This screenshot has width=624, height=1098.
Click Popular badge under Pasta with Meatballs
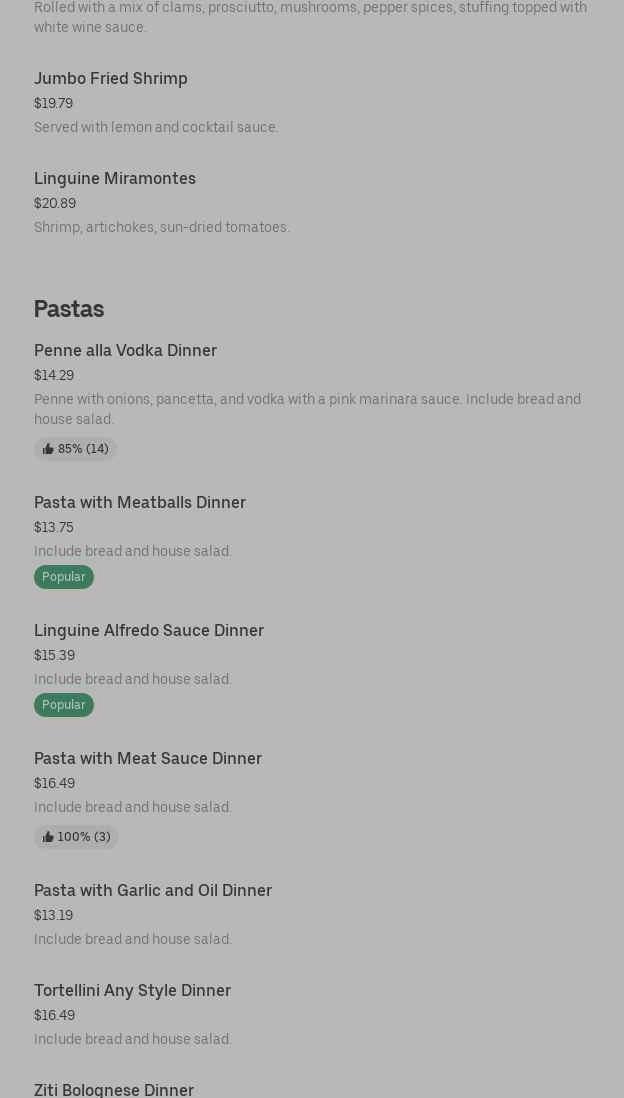[64, 577]
